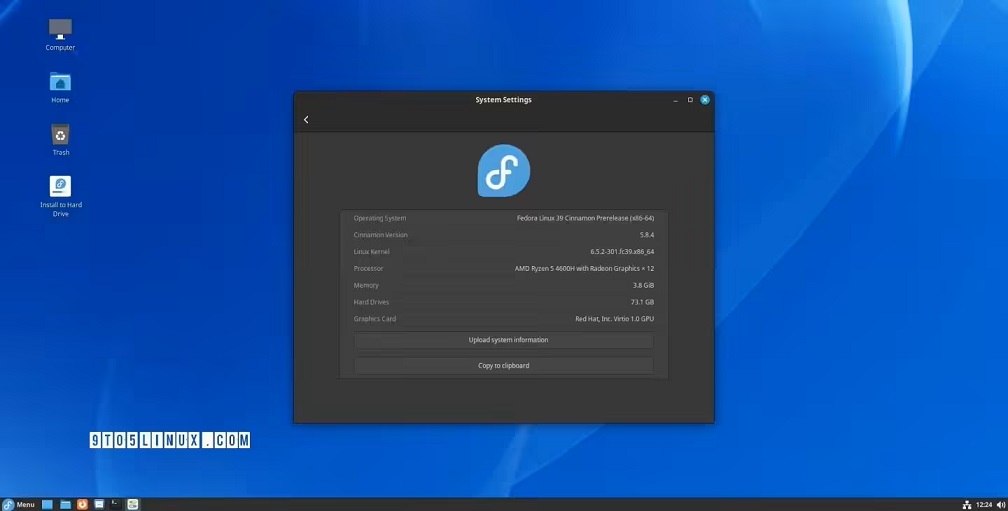Click the Cinnamon Version label
The image size is (1008, 511).
tap(381, 235)
